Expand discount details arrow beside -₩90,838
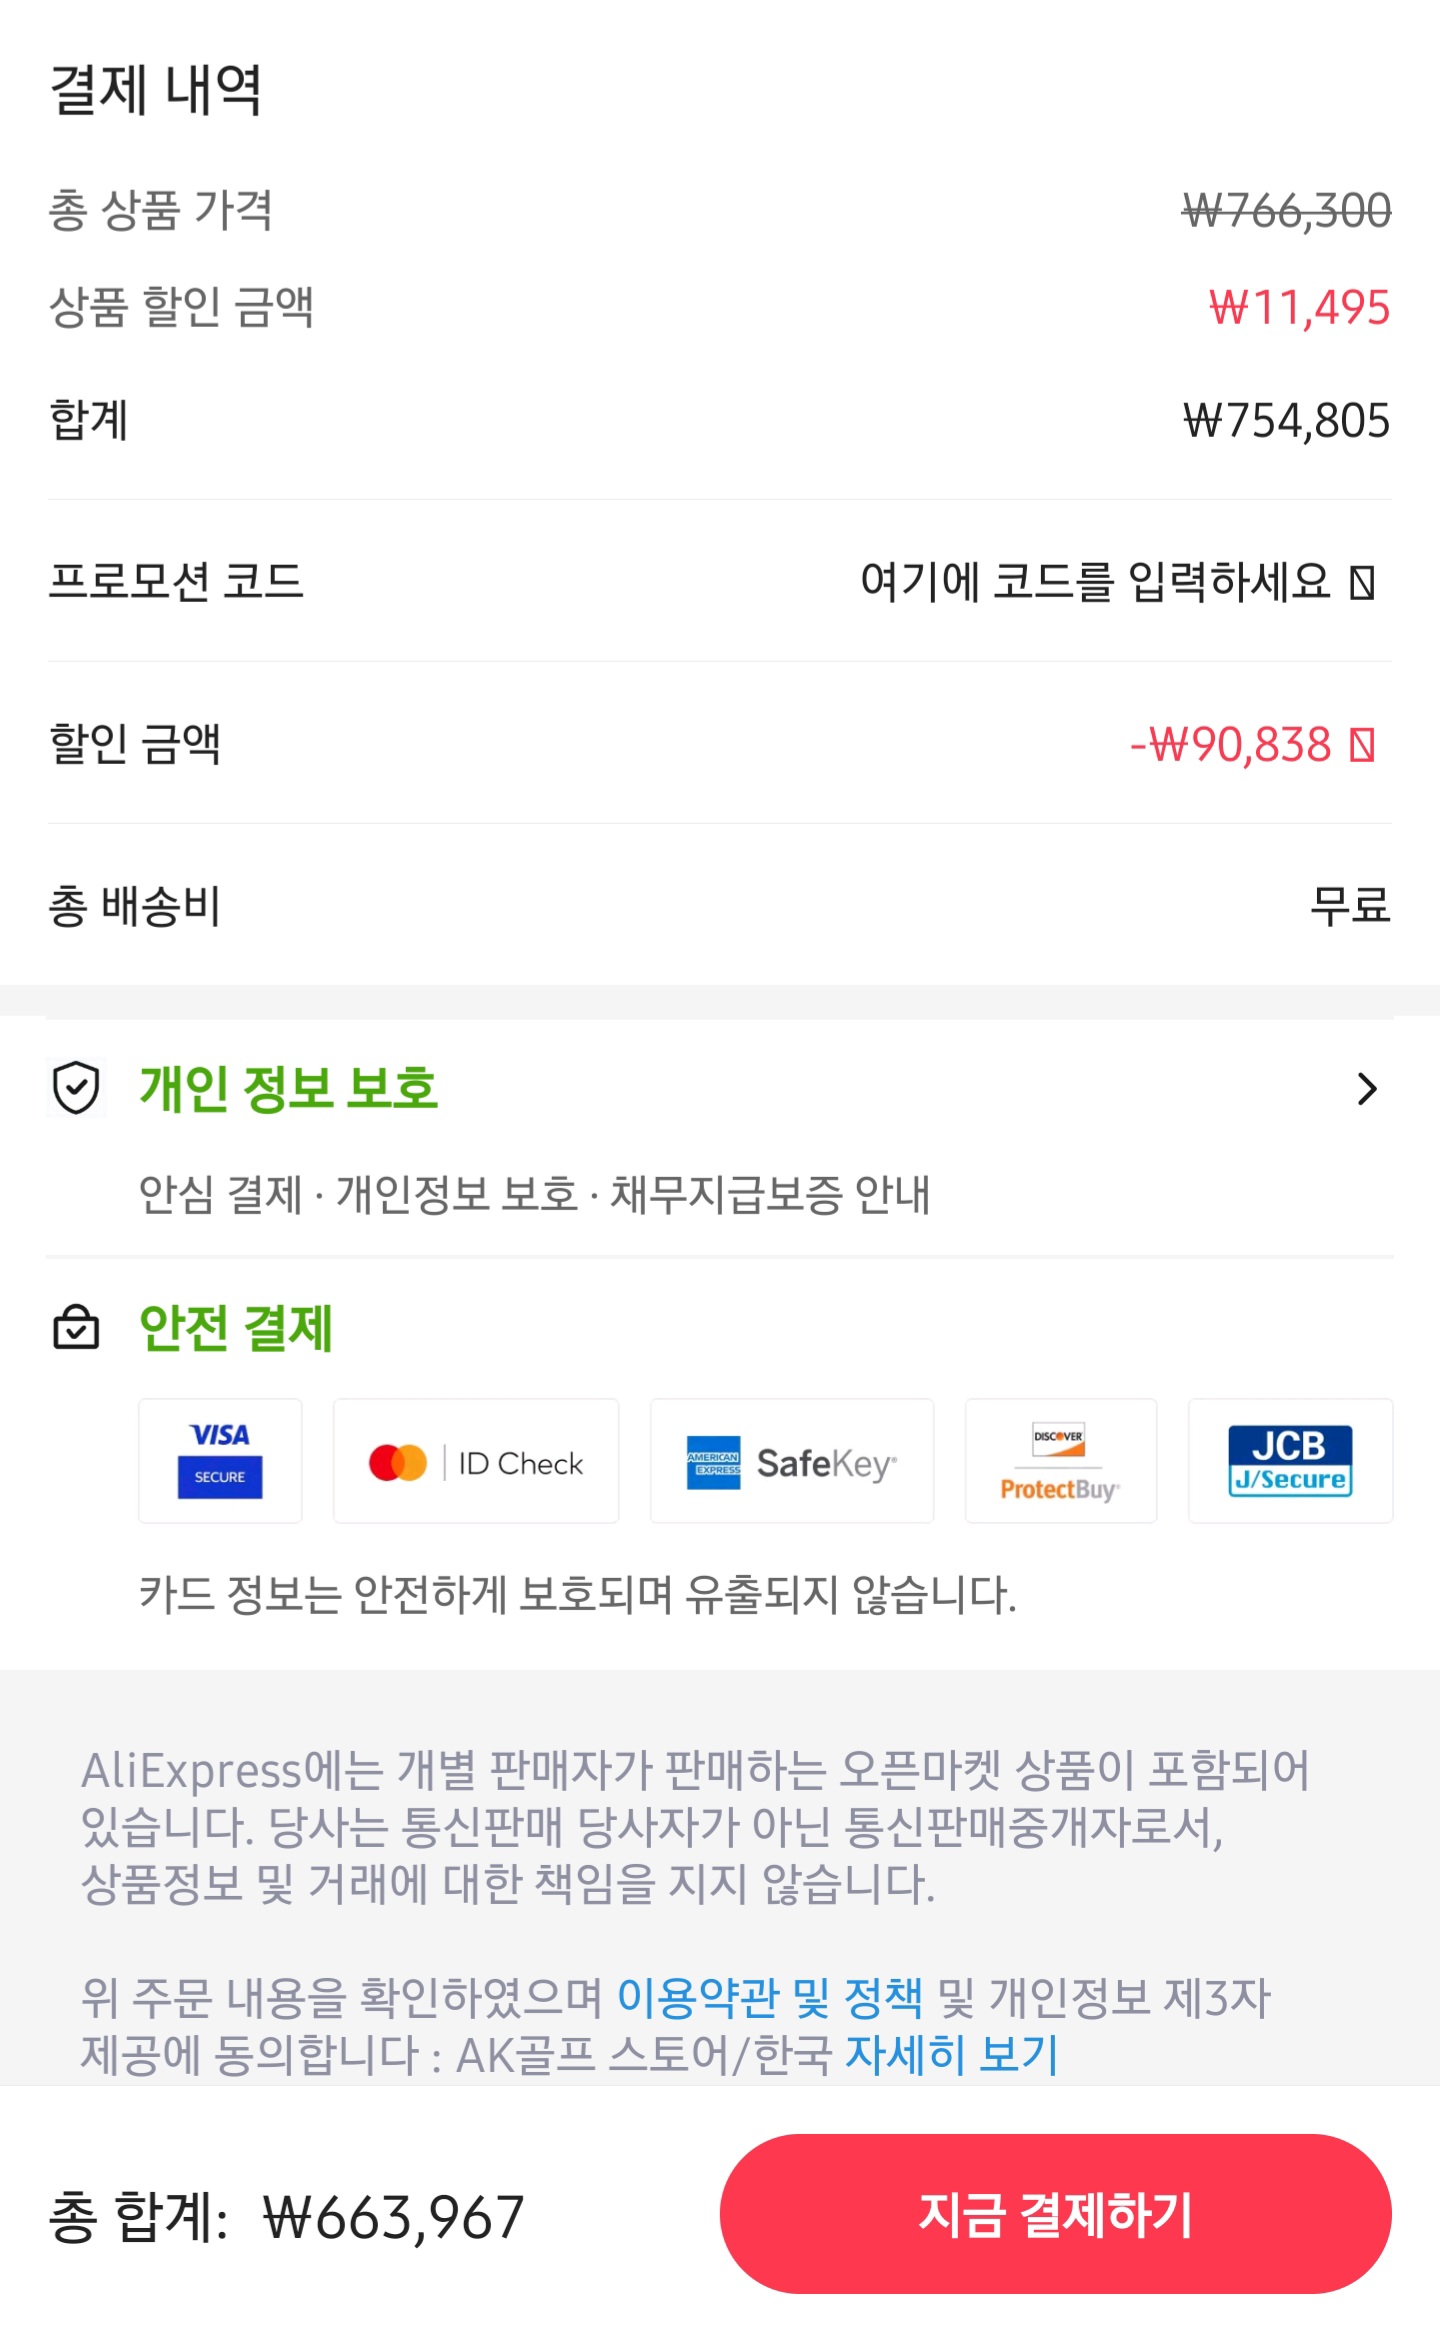The width and height of the screenshot is (1440, 2334). coord(1363,744)
